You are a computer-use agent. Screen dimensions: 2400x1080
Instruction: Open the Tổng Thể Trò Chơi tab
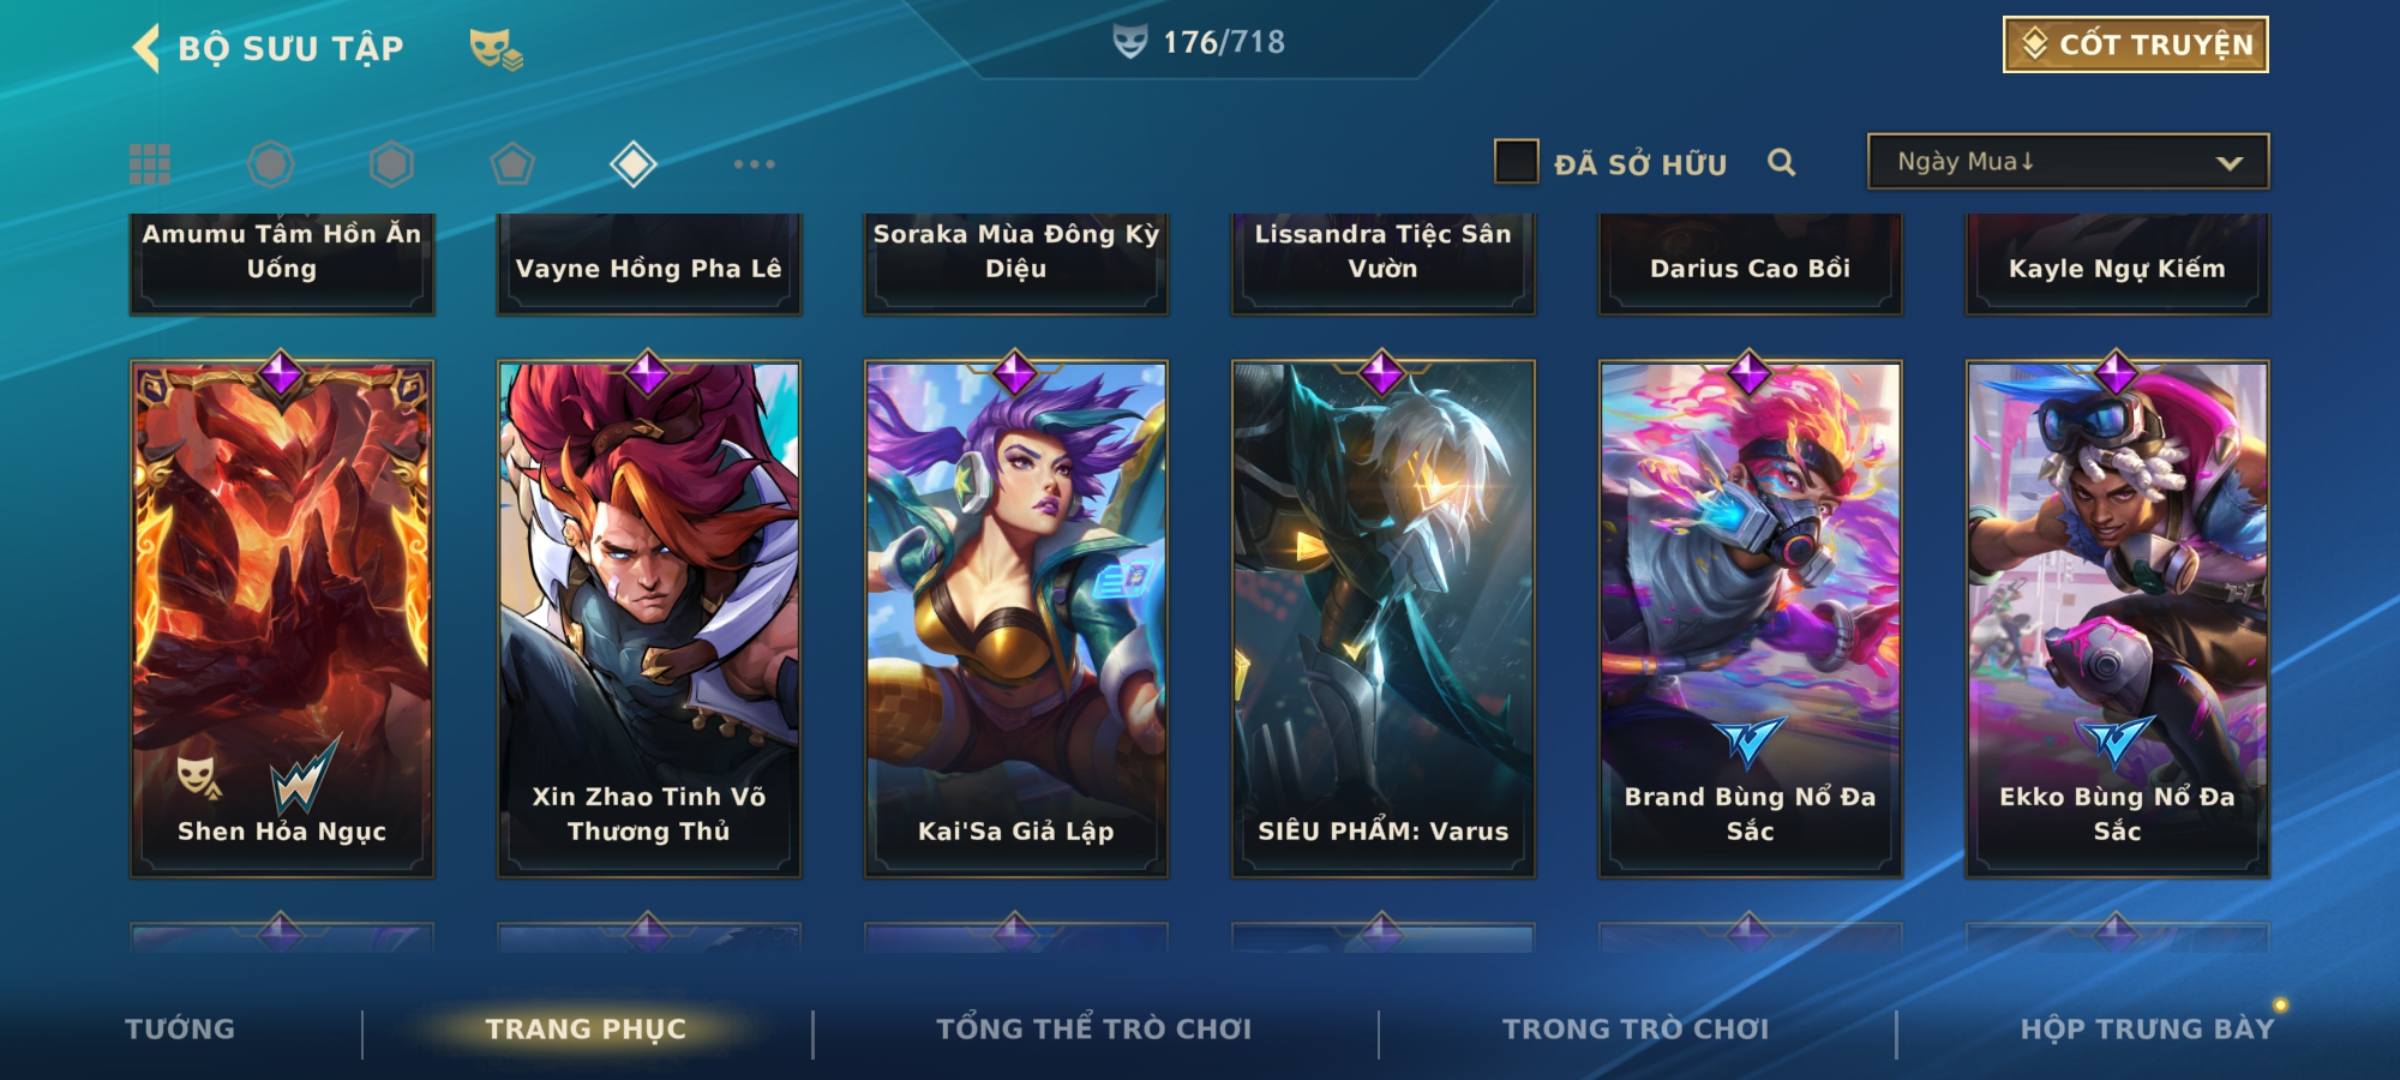[x=1094, y=1029]
